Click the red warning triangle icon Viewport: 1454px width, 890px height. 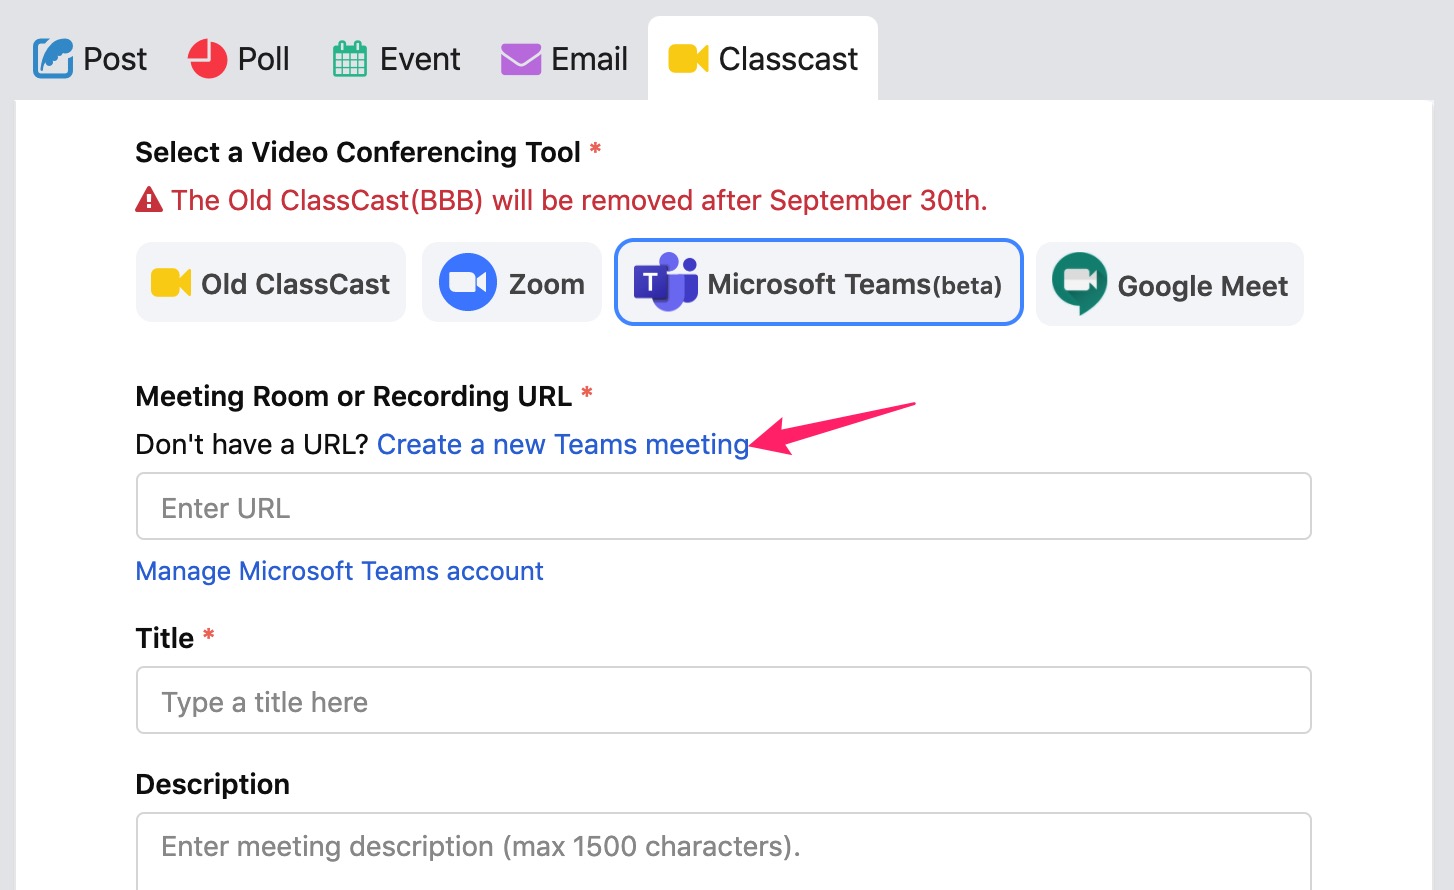click(149, 200)
